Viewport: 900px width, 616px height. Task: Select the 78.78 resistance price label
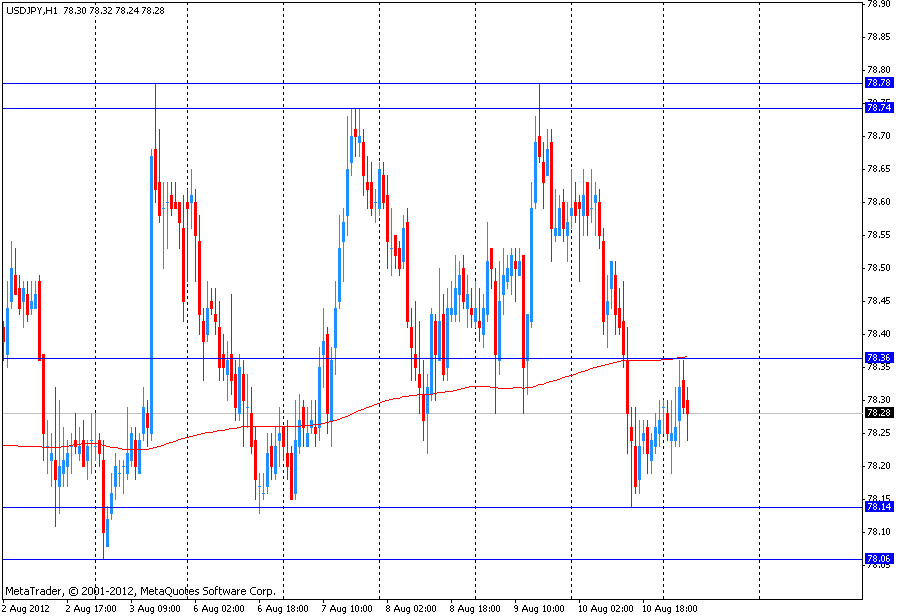pos(879,83)
